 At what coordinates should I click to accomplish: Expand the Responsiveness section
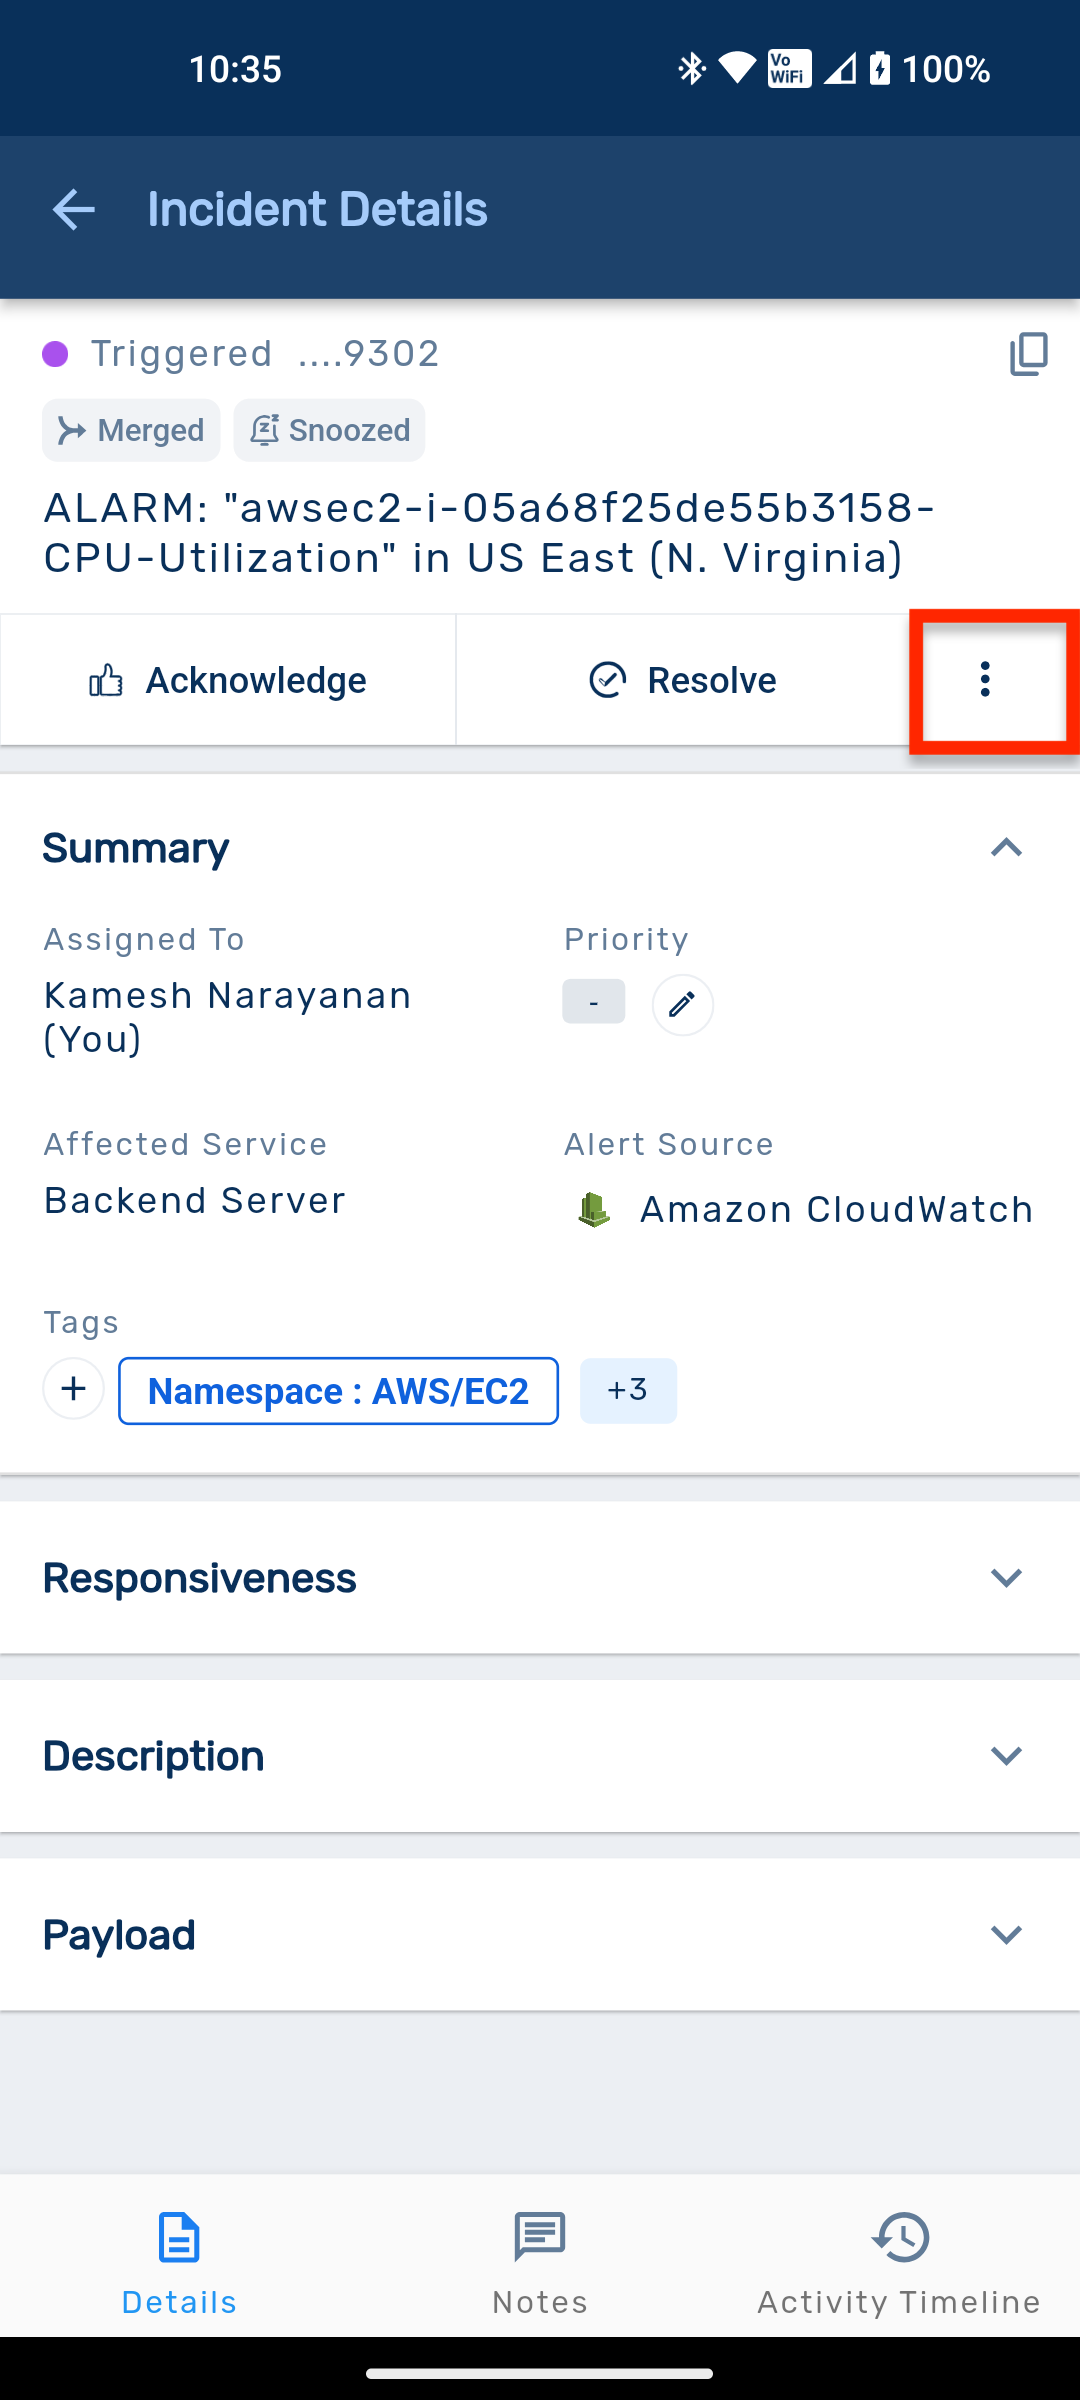1006,1578
